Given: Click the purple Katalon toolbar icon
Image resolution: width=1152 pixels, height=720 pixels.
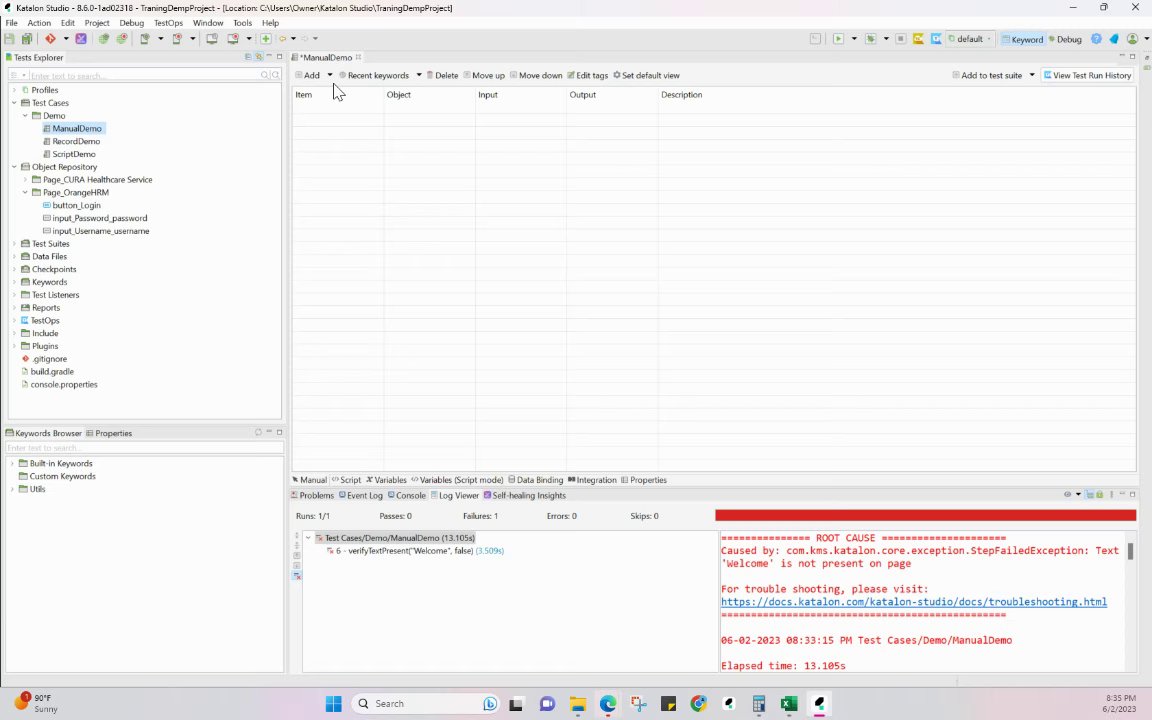Looking at the screenshot, I should tap(81, 39).
